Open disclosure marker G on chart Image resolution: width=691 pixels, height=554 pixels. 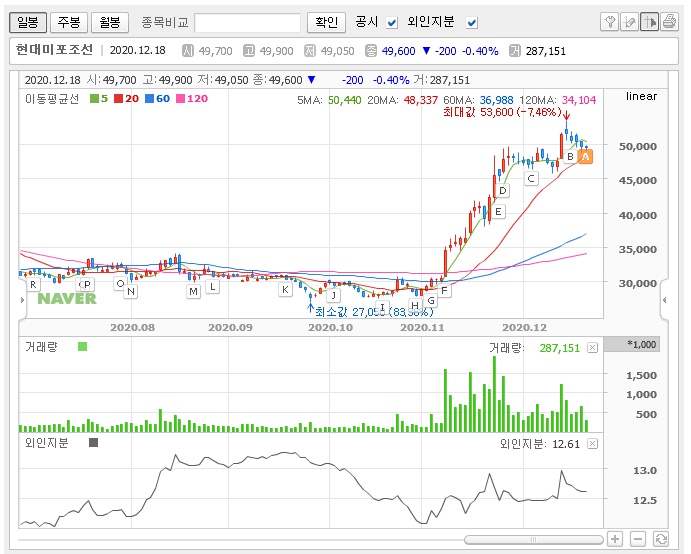point(431,301)
